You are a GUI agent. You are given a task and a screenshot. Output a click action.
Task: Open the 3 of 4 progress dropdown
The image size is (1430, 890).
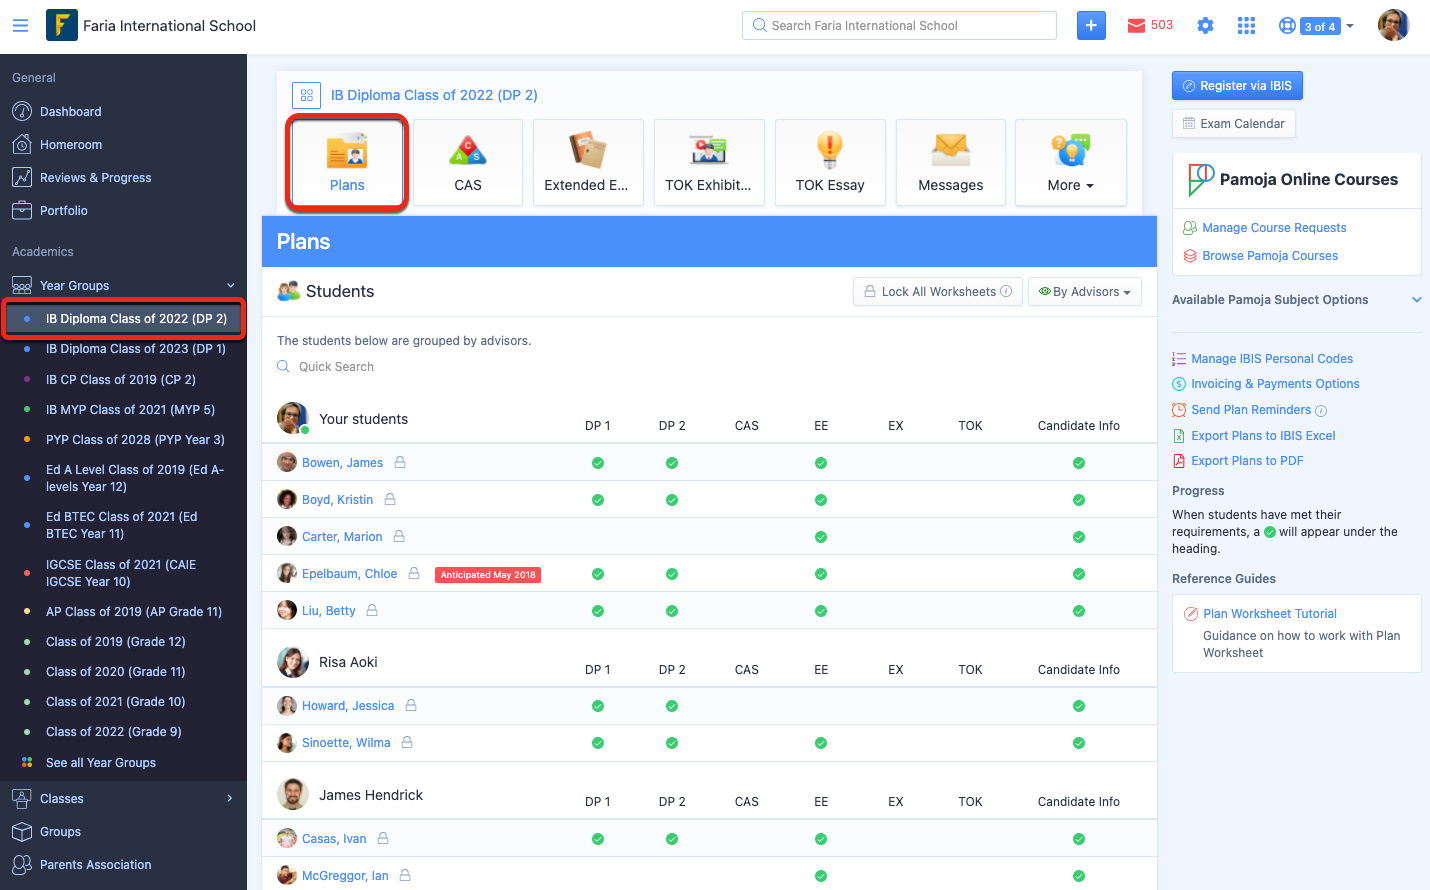(x=1327, y=26)
